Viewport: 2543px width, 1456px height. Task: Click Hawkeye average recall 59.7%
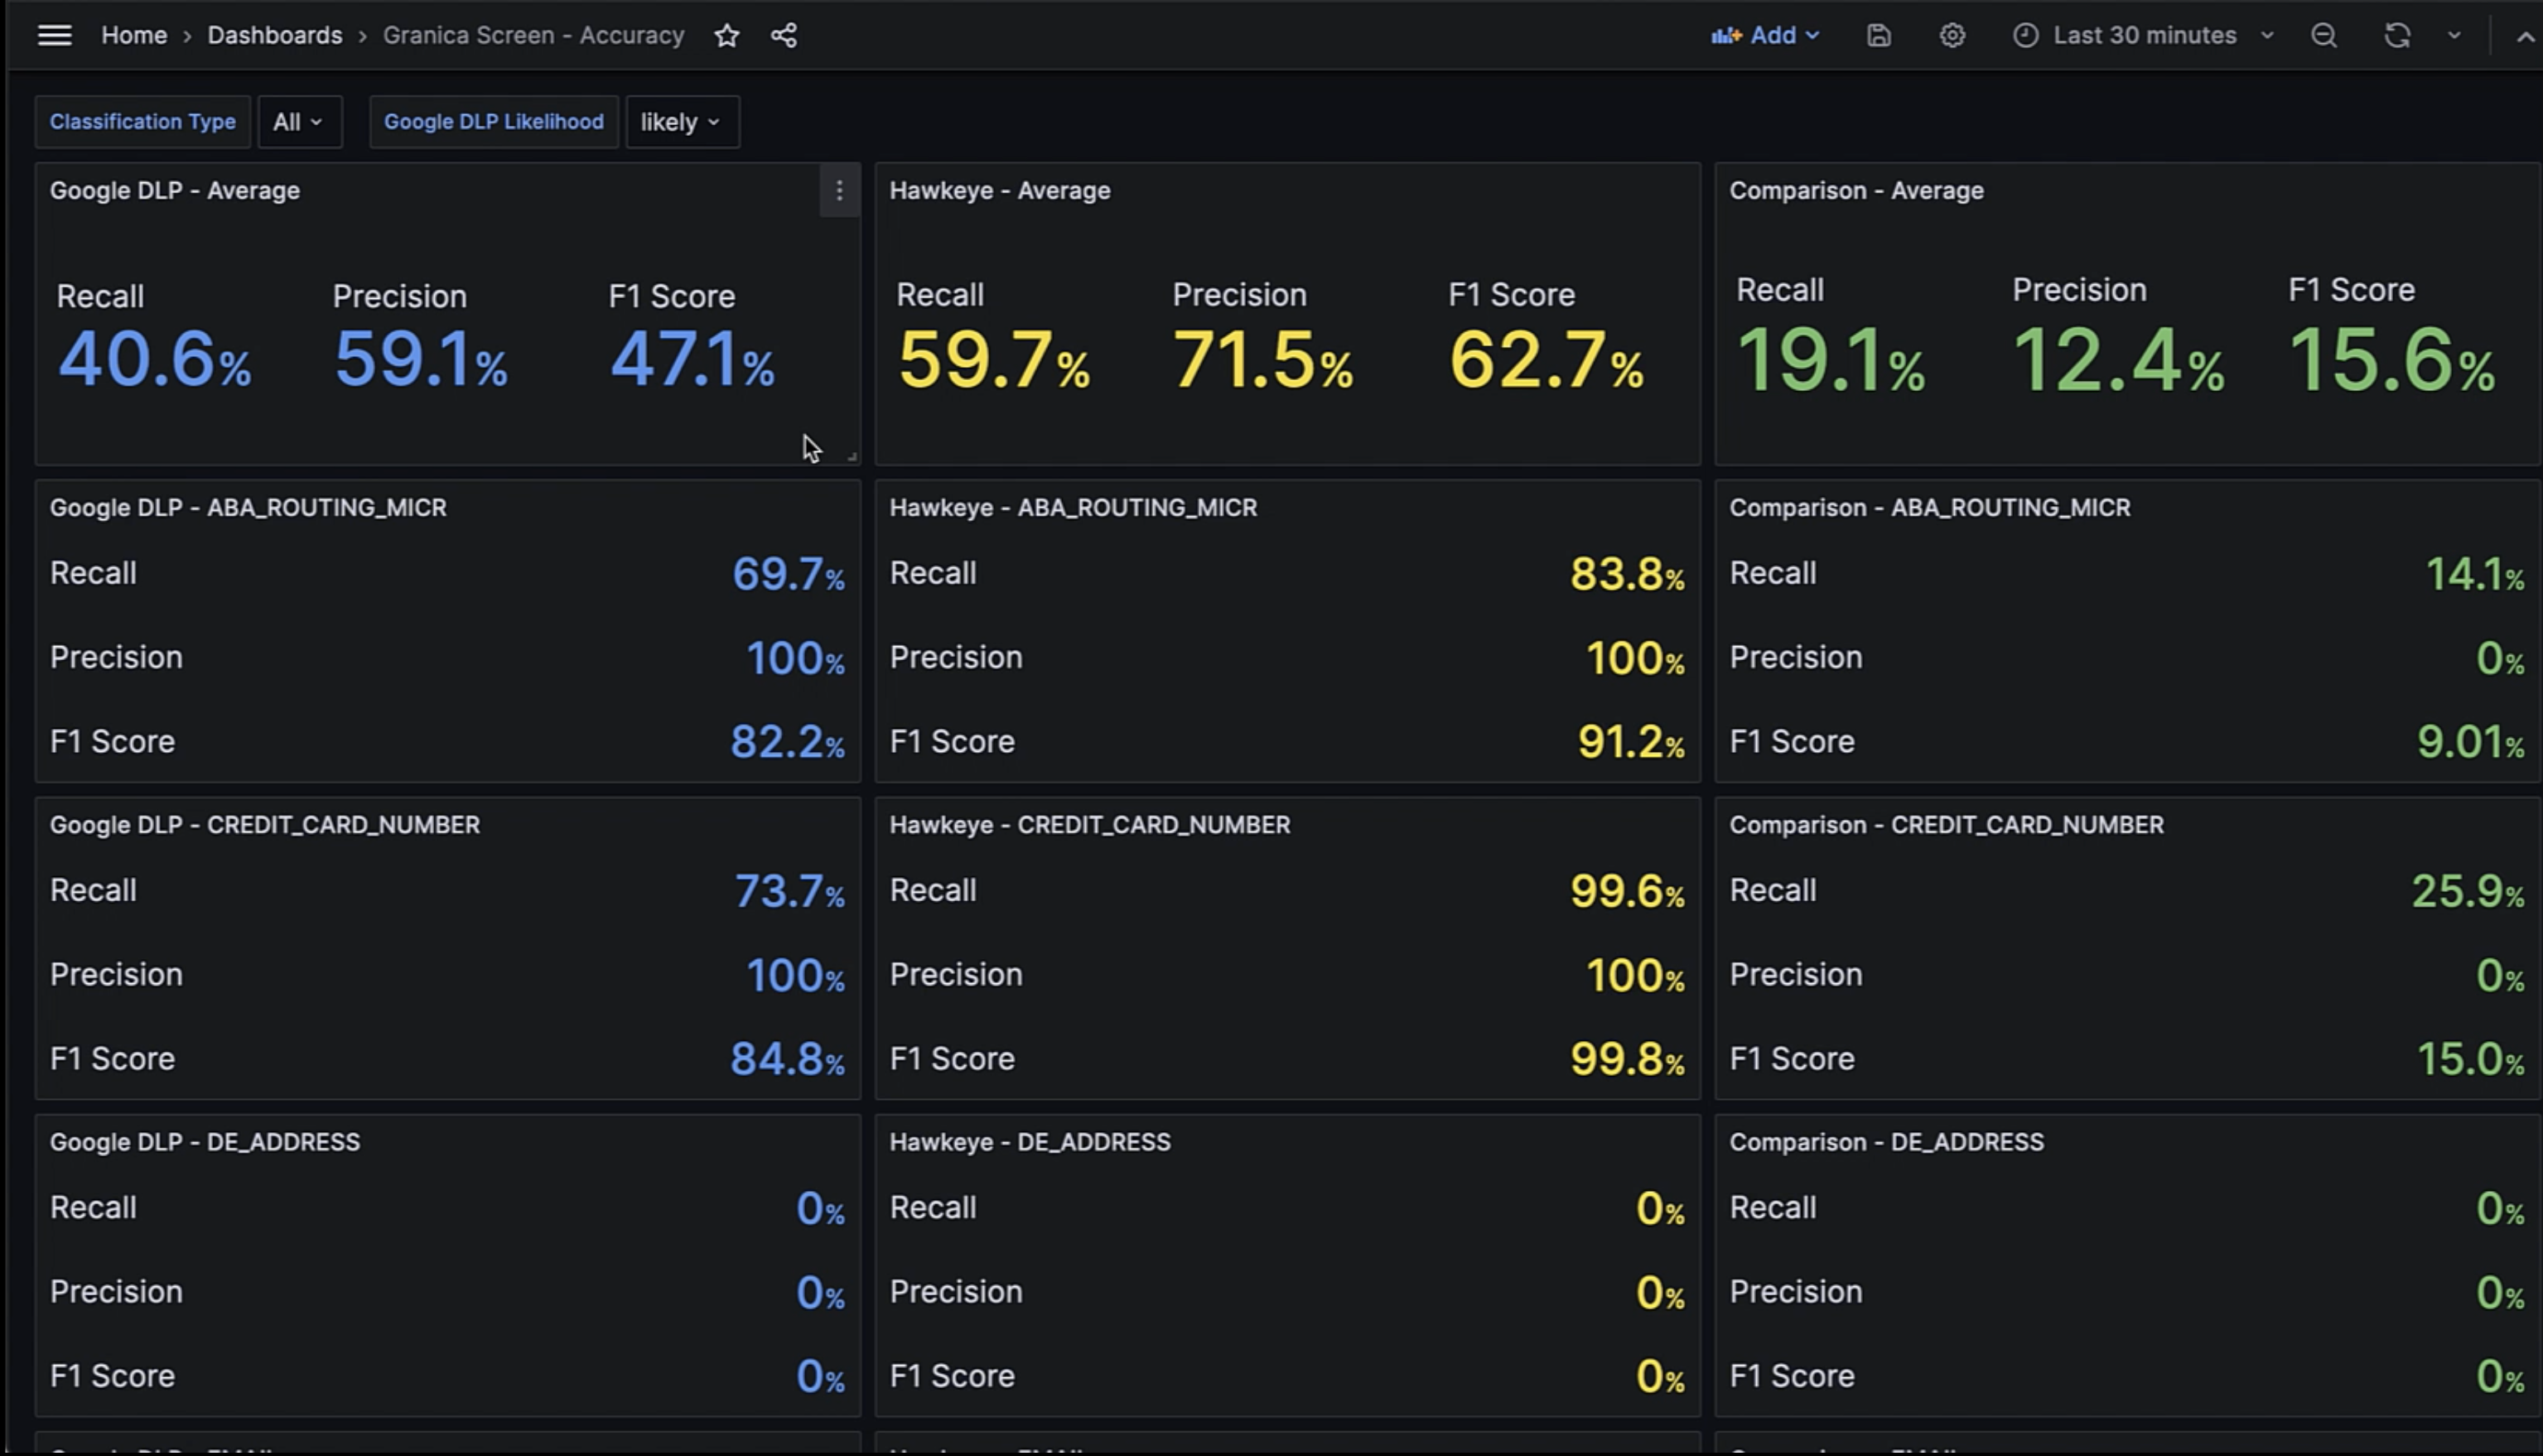tap(994, 360)
